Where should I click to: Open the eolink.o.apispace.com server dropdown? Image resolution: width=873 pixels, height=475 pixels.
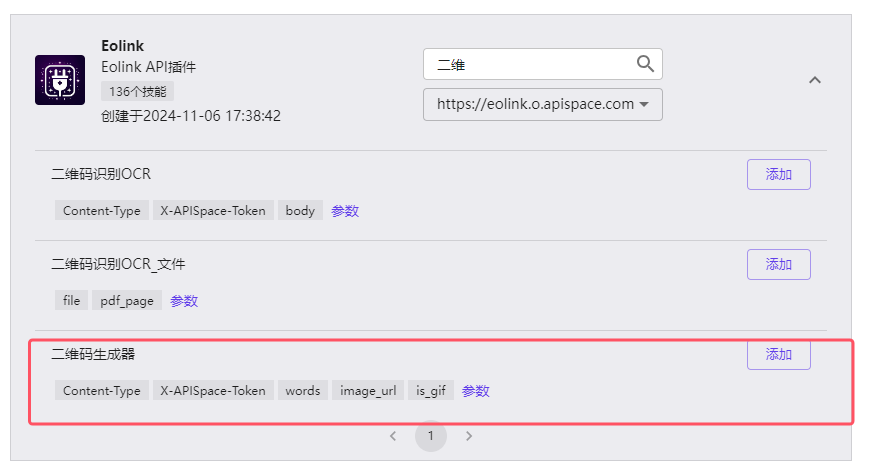click(x=543, y=104)
